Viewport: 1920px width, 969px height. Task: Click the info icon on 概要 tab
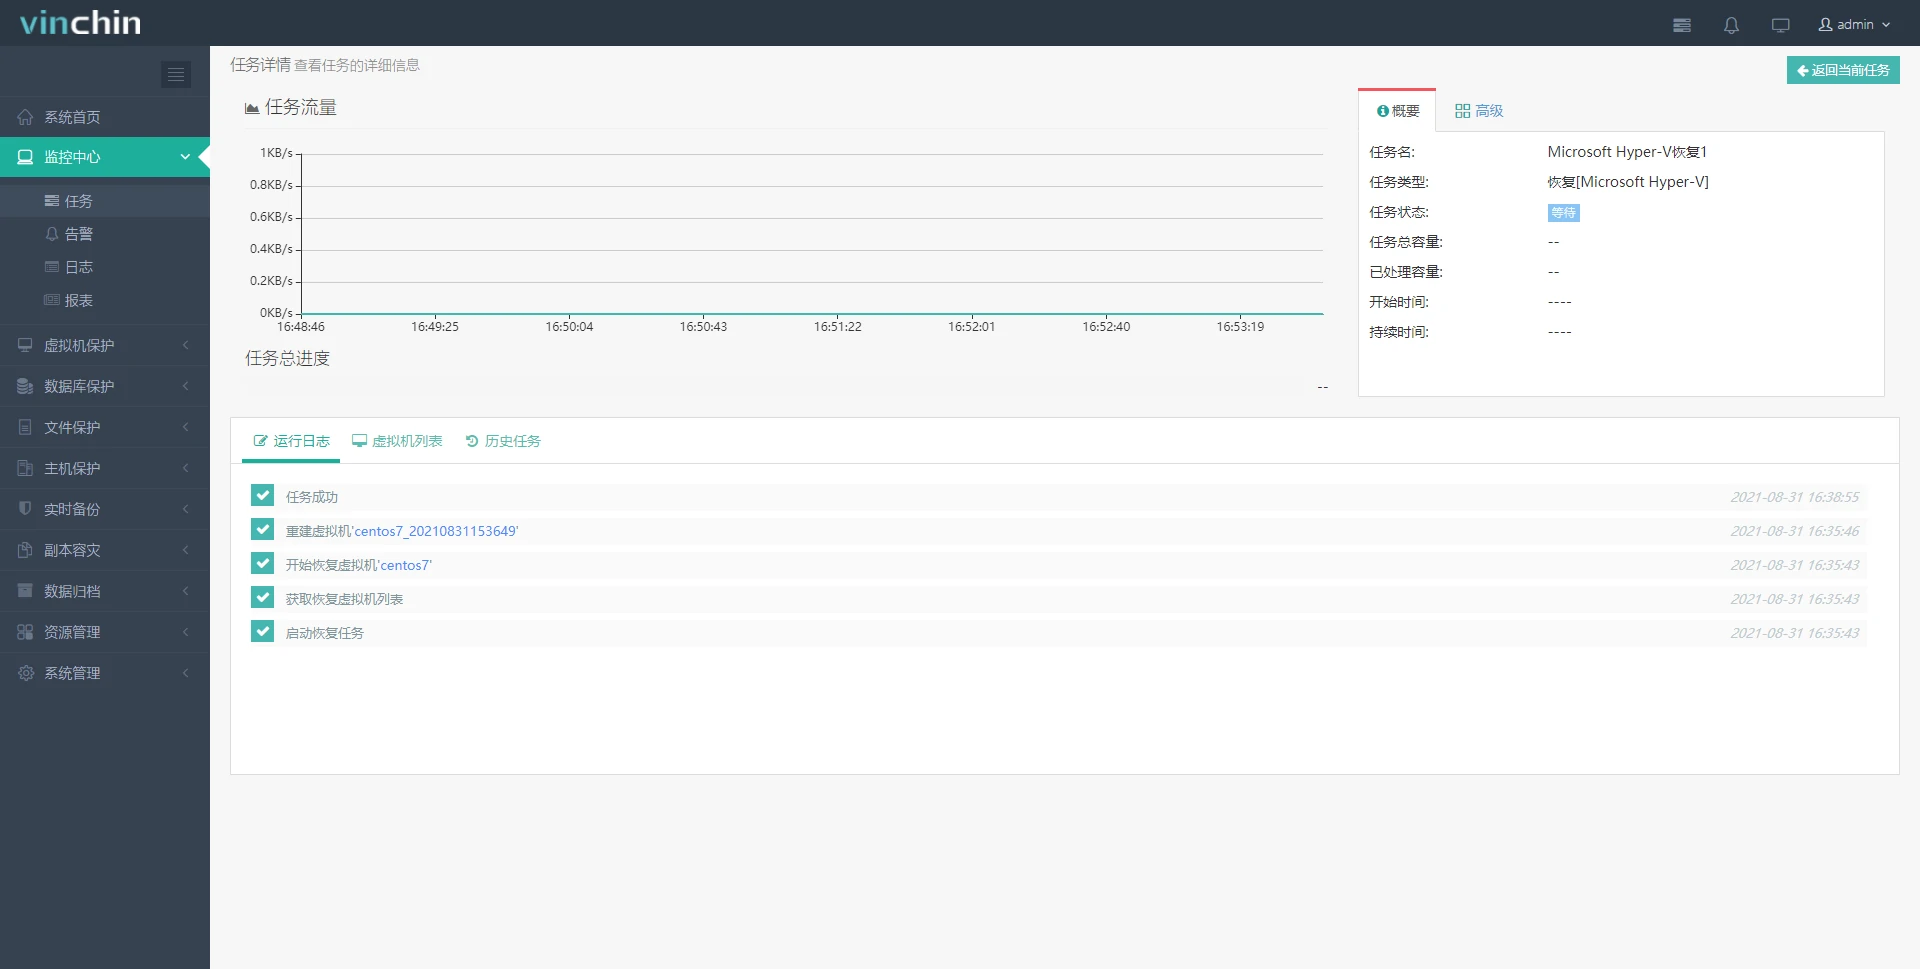(1383, 111)
